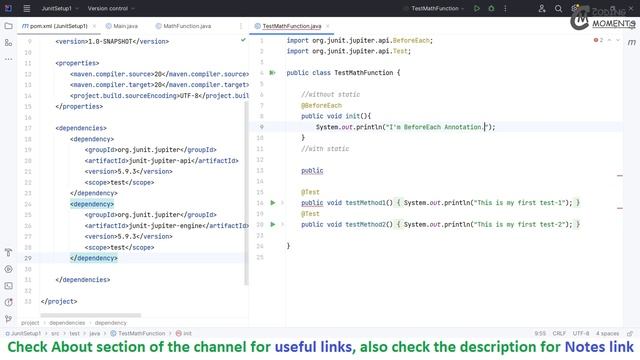Click the 'dependency' XML breadcrumb
640x360 pixels.
tap(111, 323)
